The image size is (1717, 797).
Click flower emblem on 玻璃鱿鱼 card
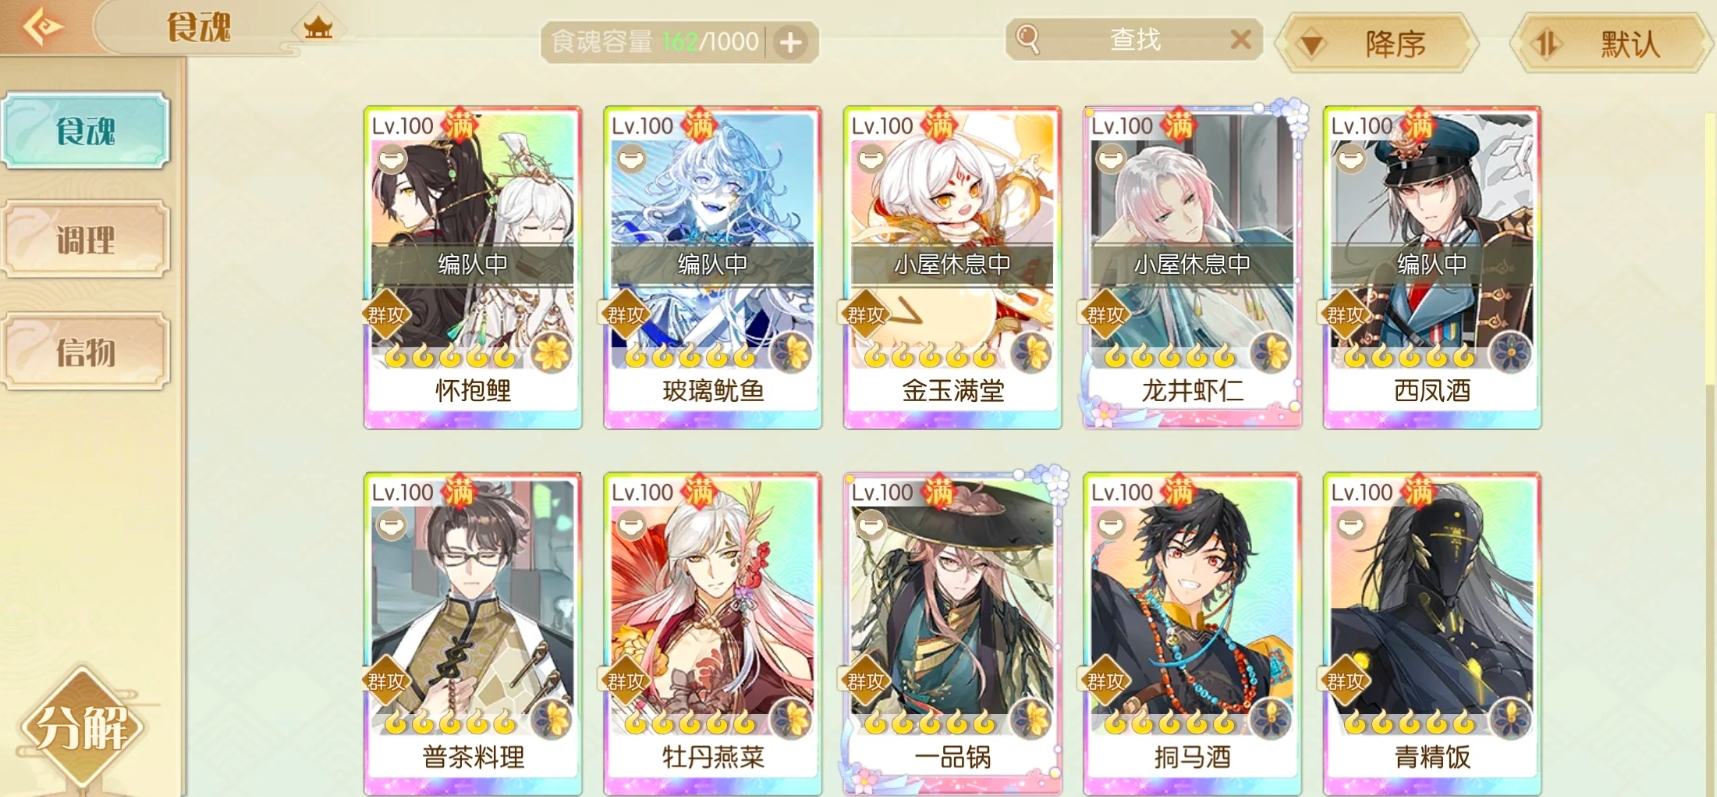pos(791,352)
